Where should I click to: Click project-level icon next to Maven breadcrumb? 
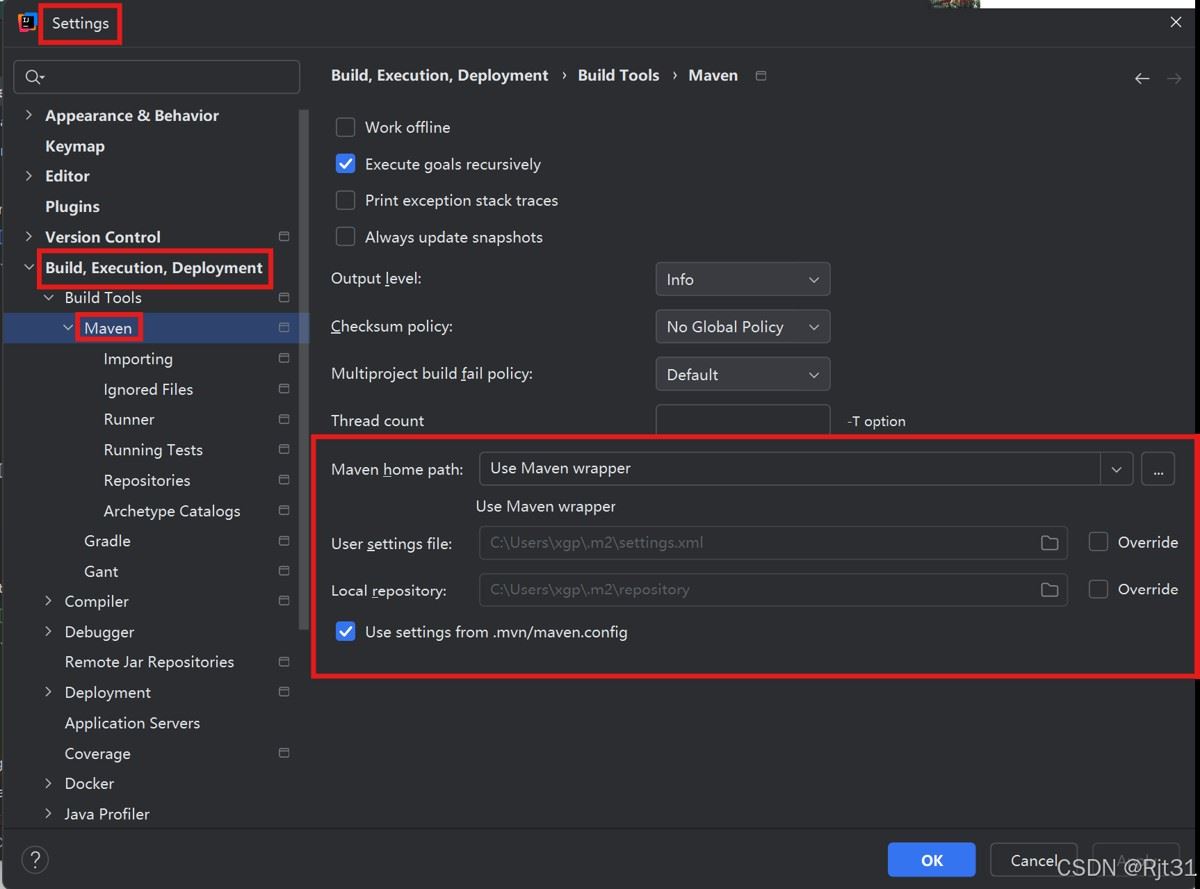point(761,76)
